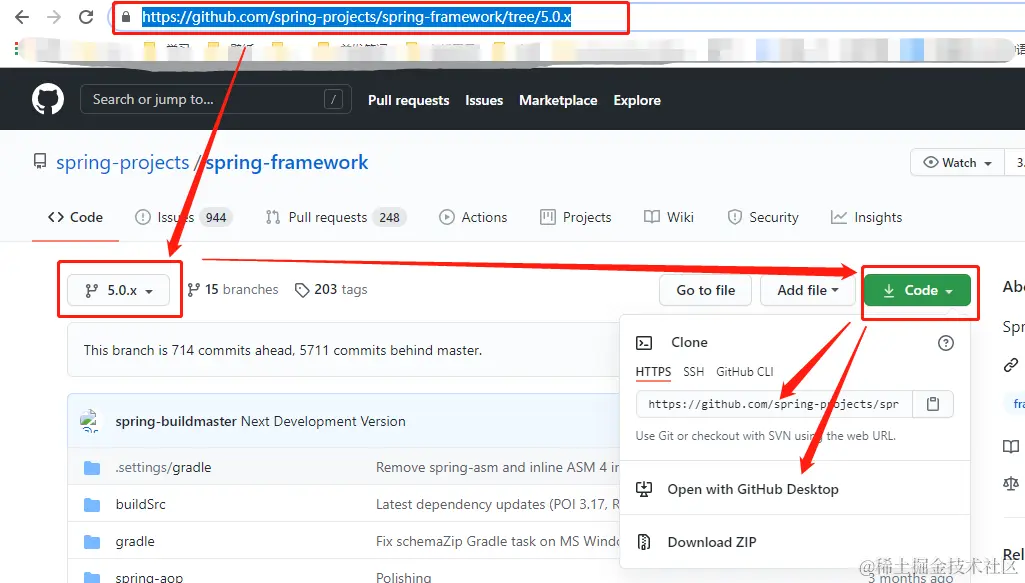The height and width of the screenshot is (583, 1025).
Task: Click the clone URL text field
Action: coord(774,404)
